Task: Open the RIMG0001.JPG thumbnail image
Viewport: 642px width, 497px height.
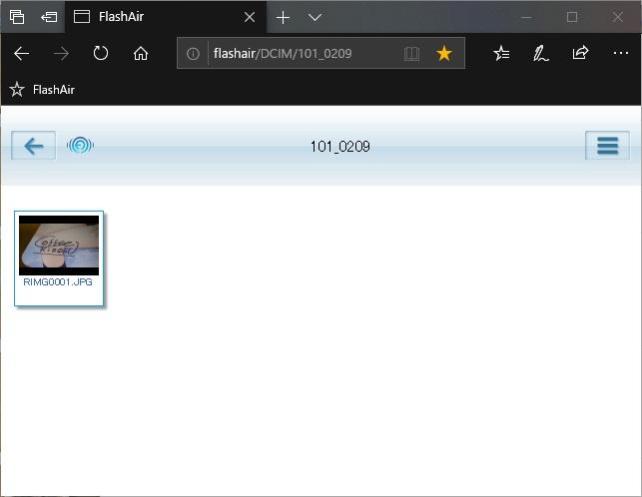Action: click(59, 245)
